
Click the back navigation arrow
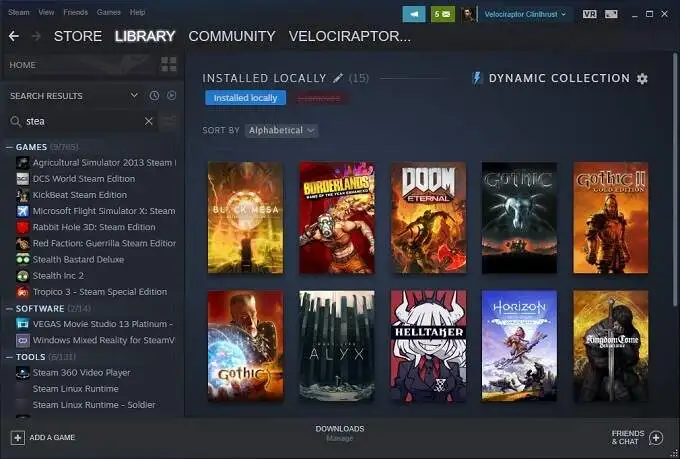click(x=13, y=36)
